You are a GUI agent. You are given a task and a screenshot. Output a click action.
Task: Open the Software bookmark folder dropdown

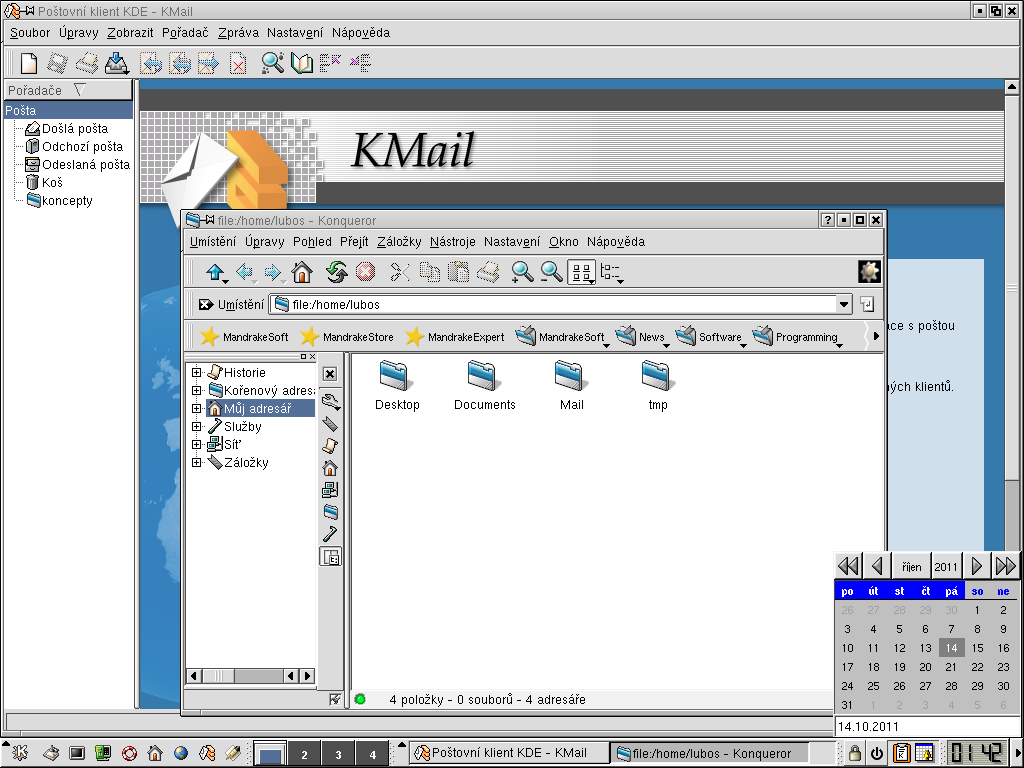click(711, 337)
